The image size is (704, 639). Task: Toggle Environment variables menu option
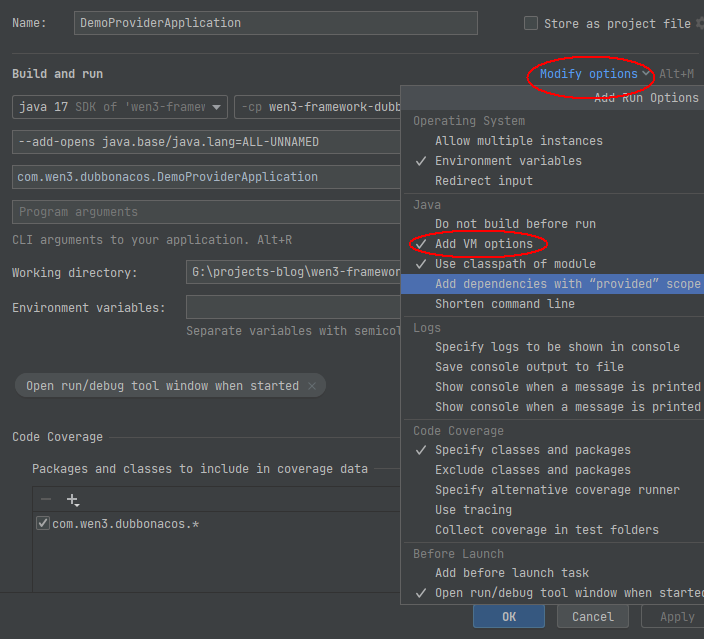click(552, 161)
